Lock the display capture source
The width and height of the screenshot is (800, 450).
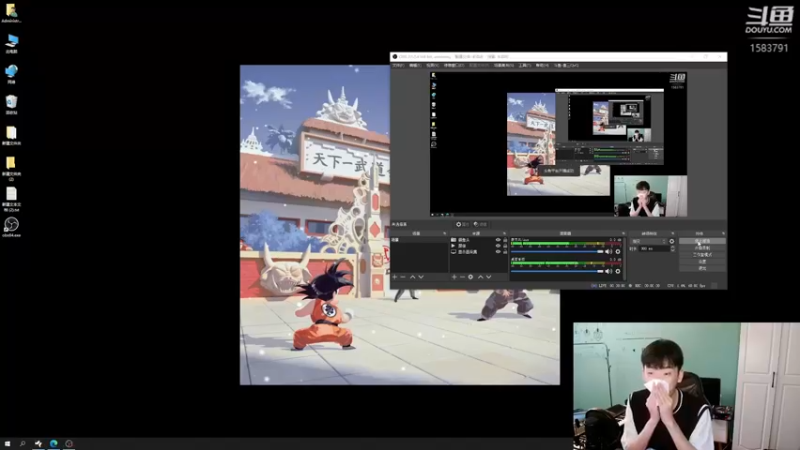(505, 252)
